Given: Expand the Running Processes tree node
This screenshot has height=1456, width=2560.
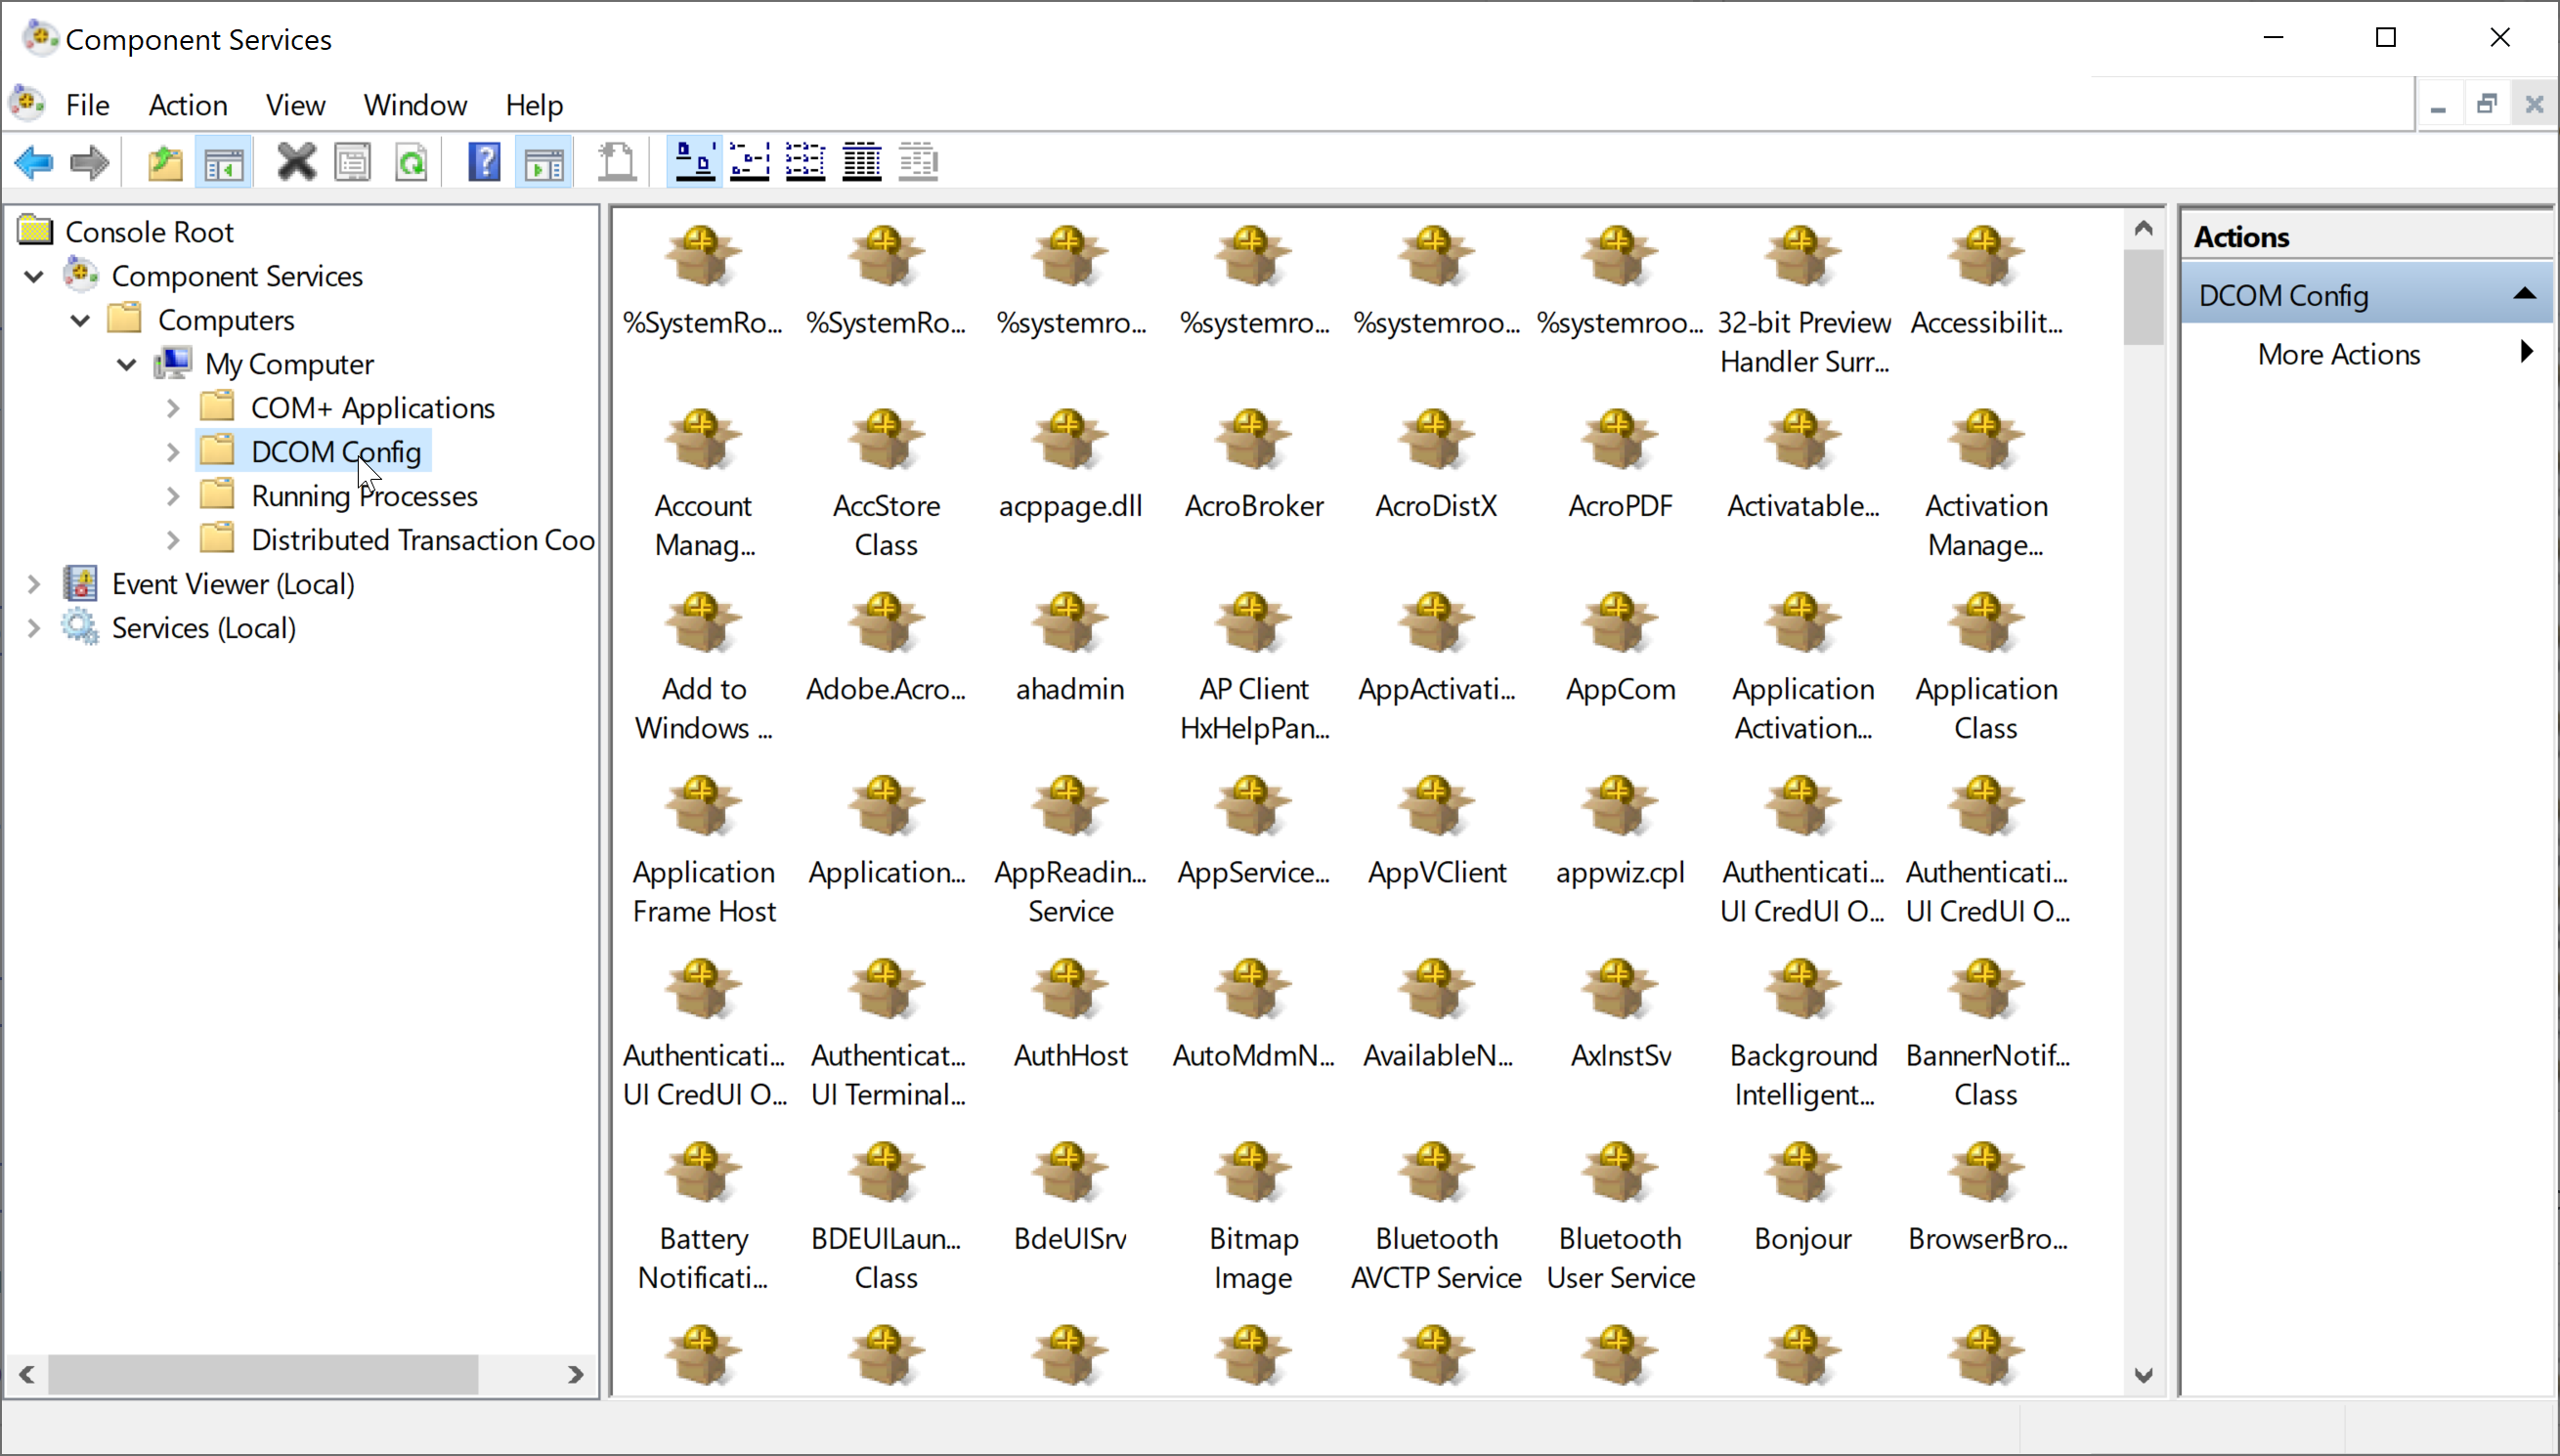Looking at the screenshot, I should tap(170, 495).
